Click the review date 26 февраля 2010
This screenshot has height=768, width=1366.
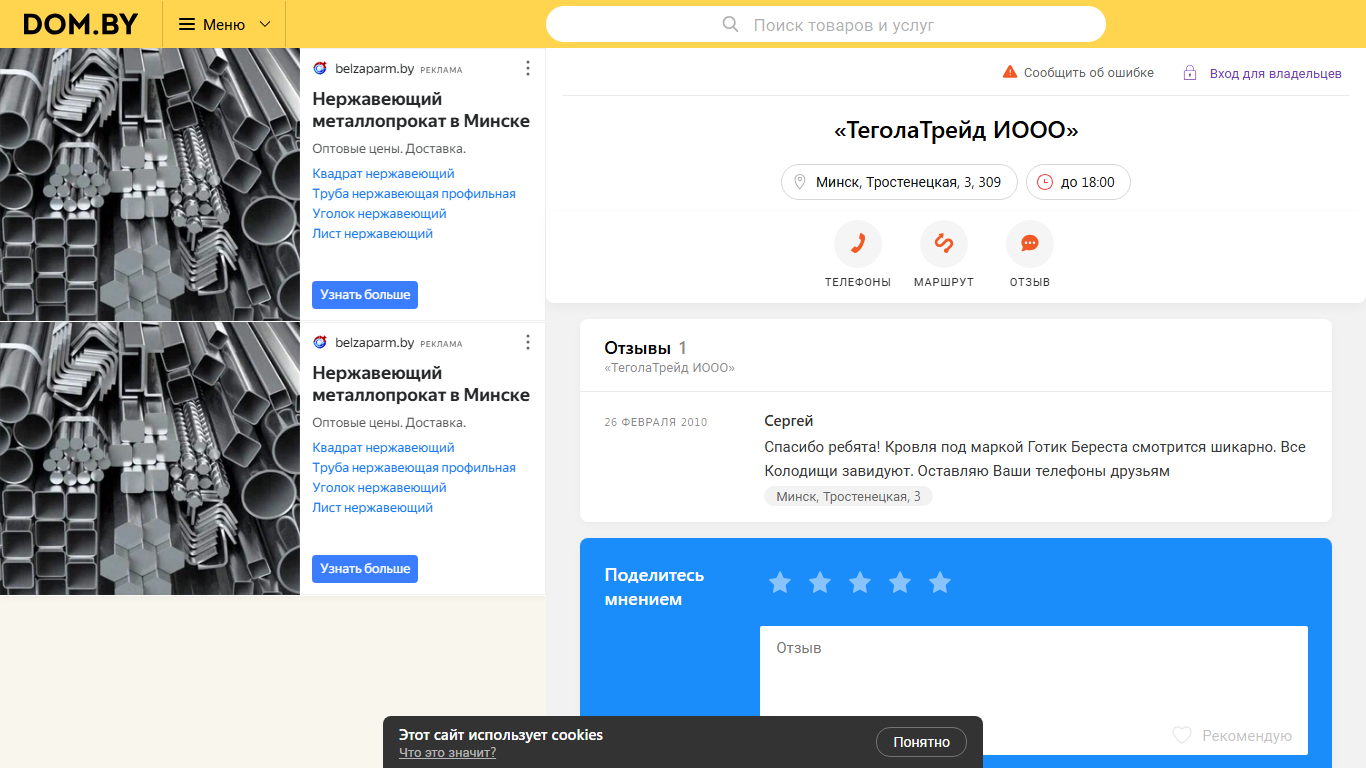[x=656, y=422]
